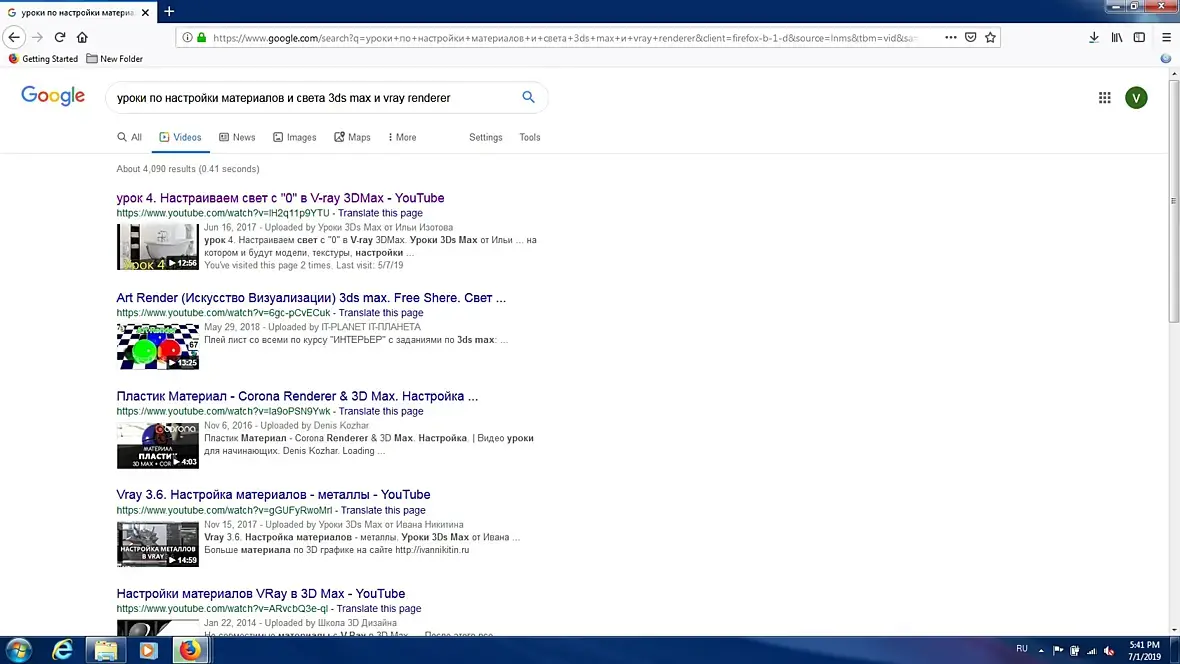Translate the Настройки материалов VRay result page
This screenshot has width=1180, height=664.
(x=379, y=608)
